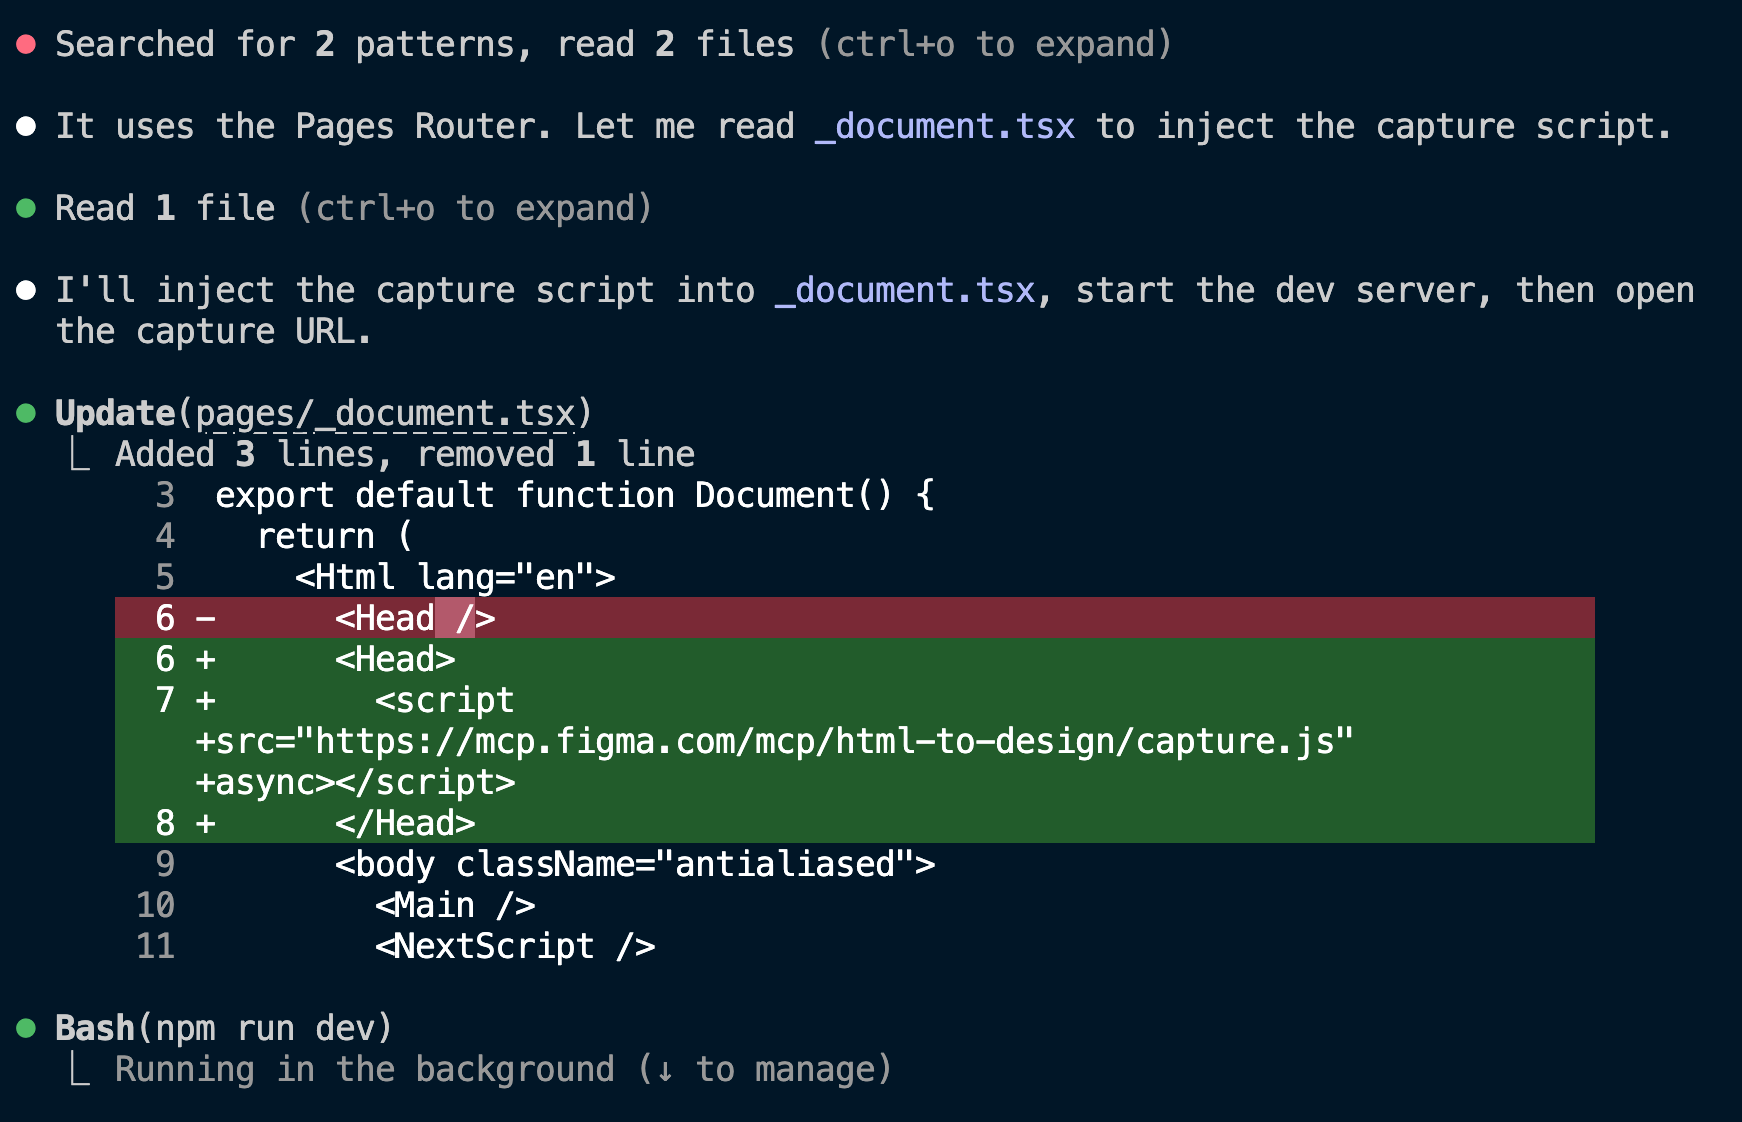1742x1122 pixels.
Task: Click the '<body className="antialiased">' code line
Action: click(635, 865)
